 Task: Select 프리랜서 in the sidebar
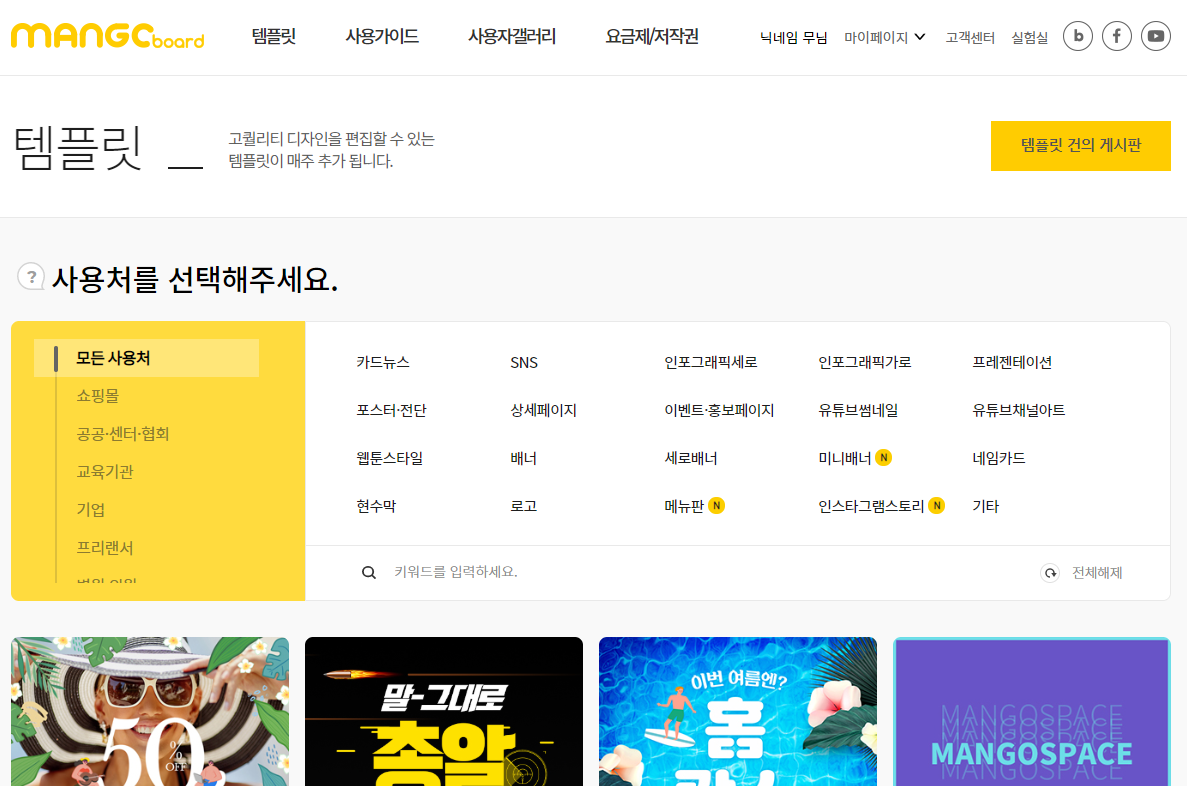click(x=105, y=547)
